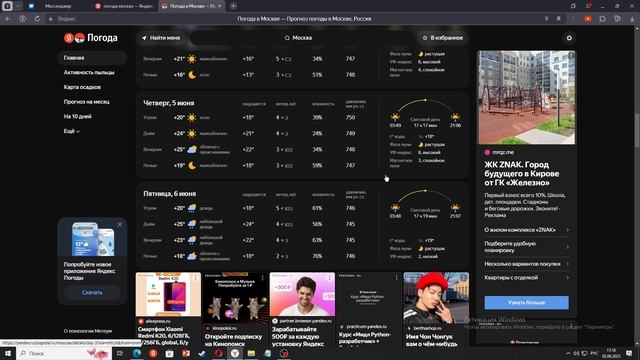Close the Погода в Москве tab
The width and height of the screenshot is (640, 360).
220,6
